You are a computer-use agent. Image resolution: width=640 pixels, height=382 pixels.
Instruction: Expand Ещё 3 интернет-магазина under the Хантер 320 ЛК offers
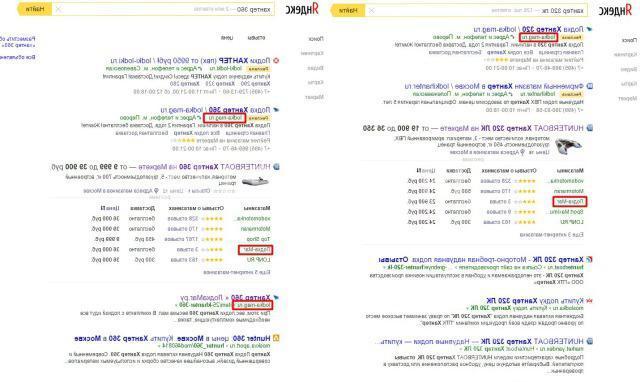(x=551, y=235)
